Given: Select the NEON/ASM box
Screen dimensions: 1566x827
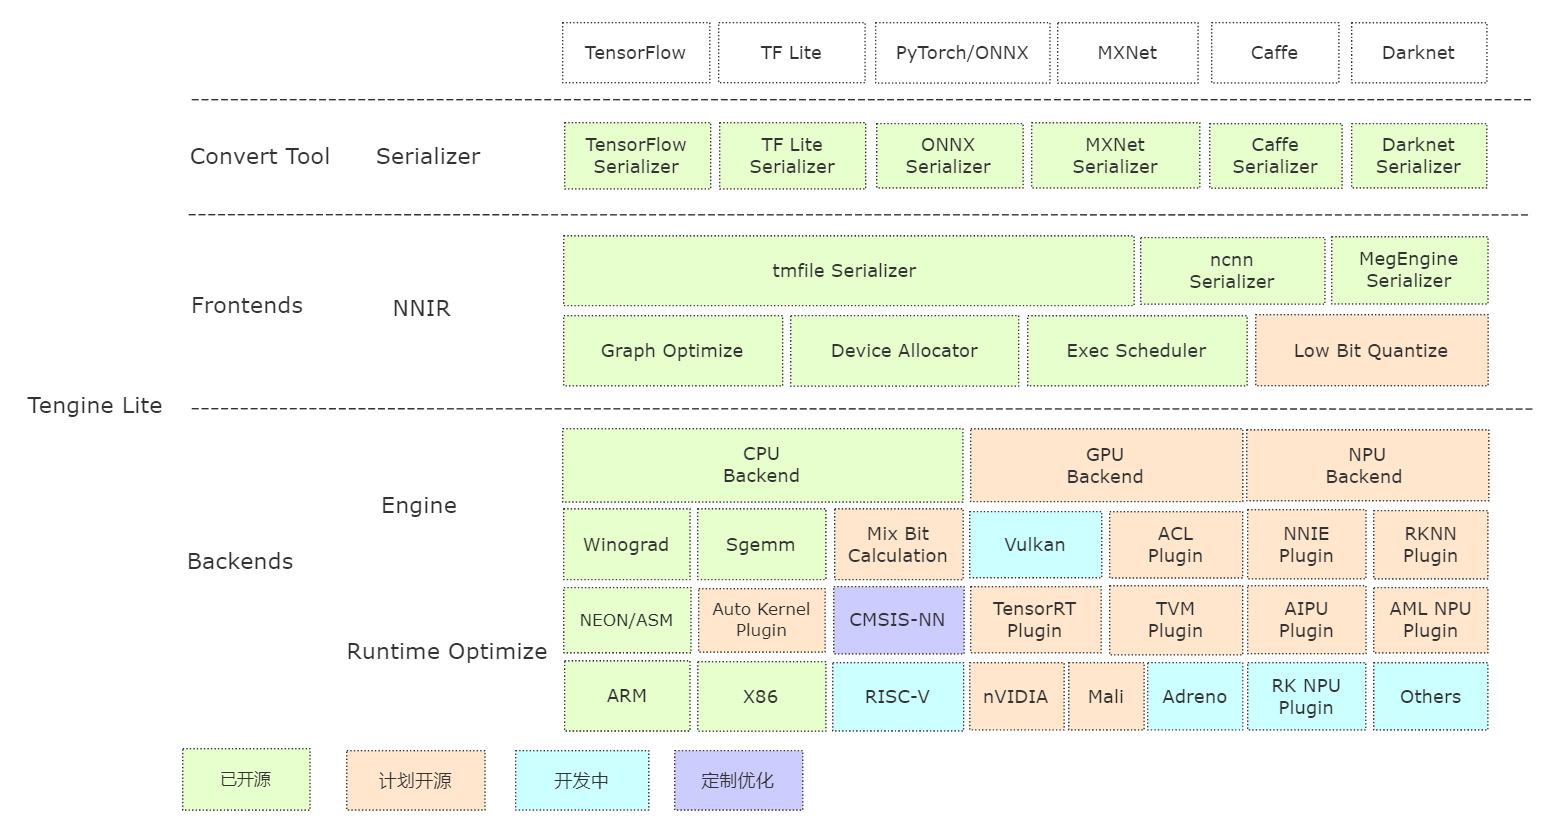Looking at the screenshot, I should 626,620.
